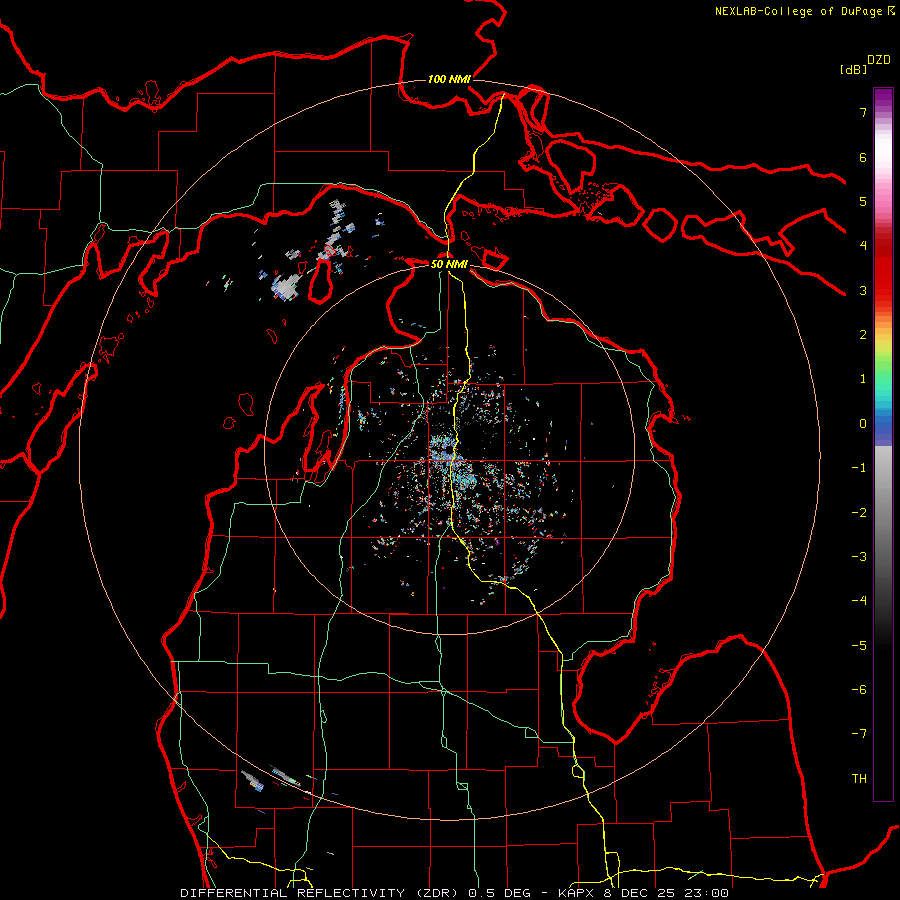Image resolution: width=900 pixels, height=900 pixels.
Task: Click the [dB] unit label
Action: tap(853, 69)
